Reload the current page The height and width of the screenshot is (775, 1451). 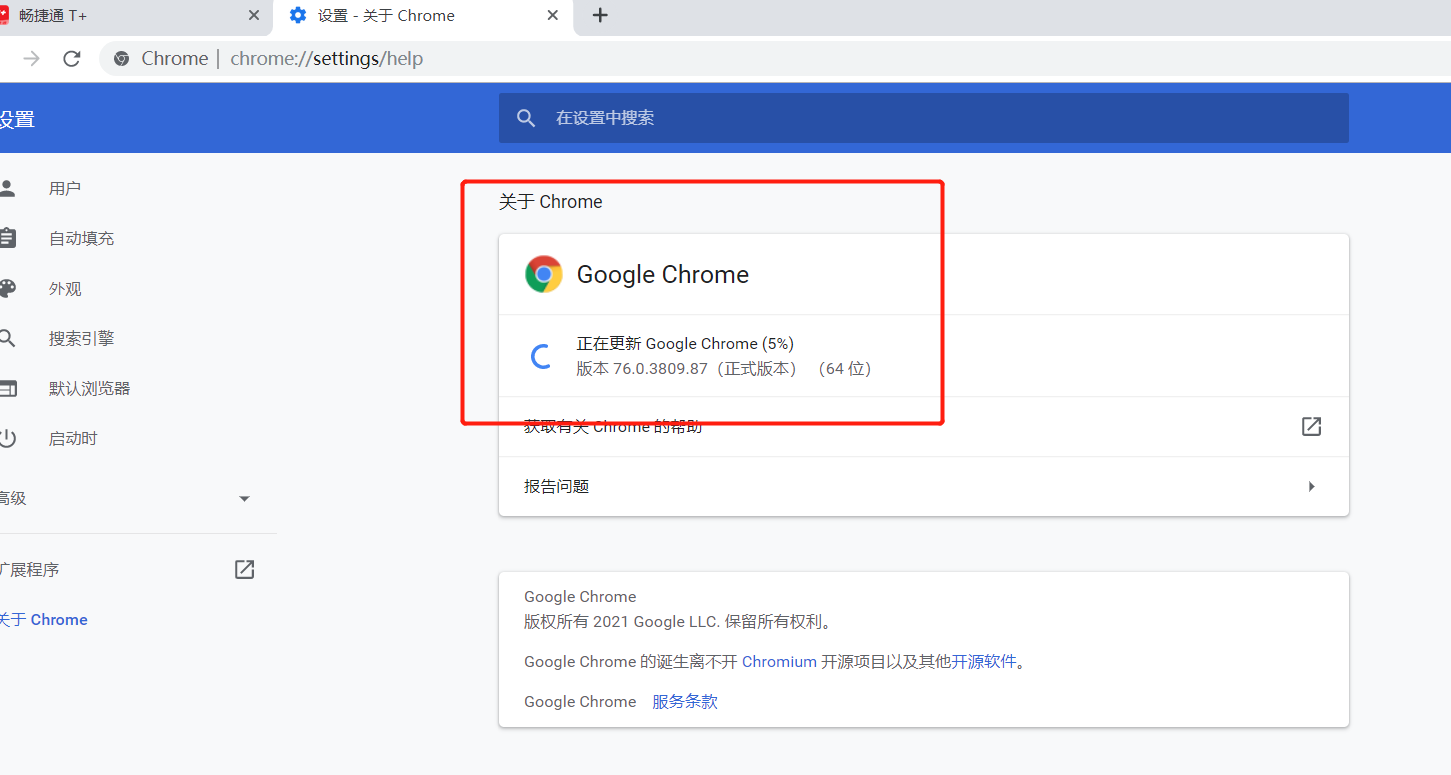(x=71, y=58)
